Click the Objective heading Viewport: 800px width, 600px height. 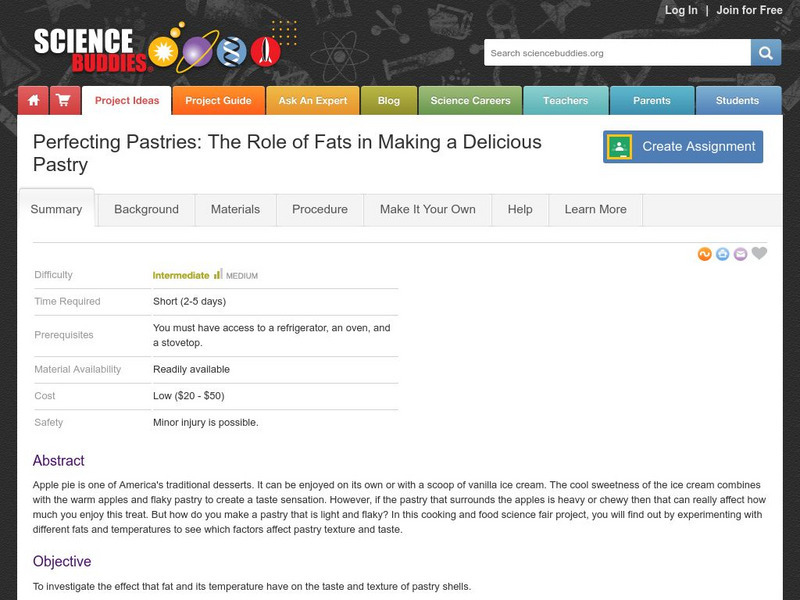pos(62,561)
